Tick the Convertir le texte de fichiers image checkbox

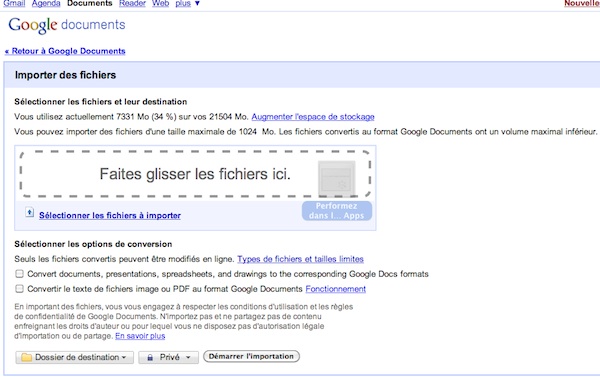coord(19,289)
